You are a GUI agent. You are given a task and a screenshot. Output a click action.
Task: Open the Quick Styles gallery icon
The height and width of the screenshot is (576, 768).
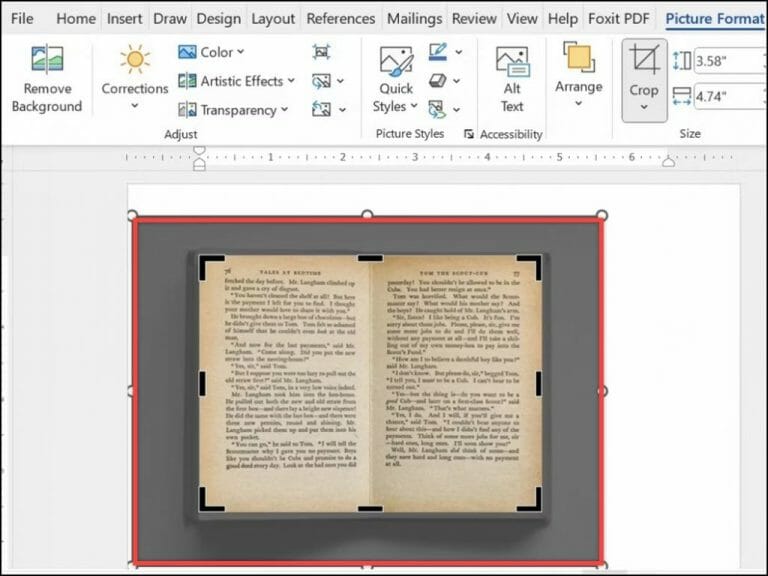396,62
